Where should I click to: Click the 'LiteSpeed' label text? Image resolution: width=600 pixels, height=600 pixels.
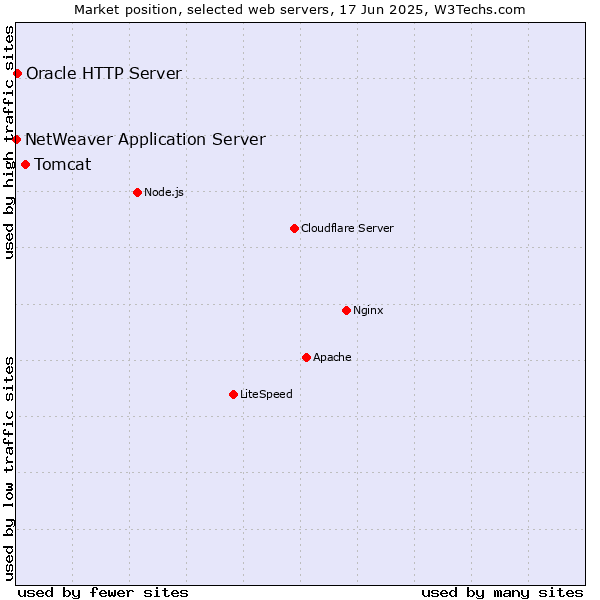pos(266,394)
